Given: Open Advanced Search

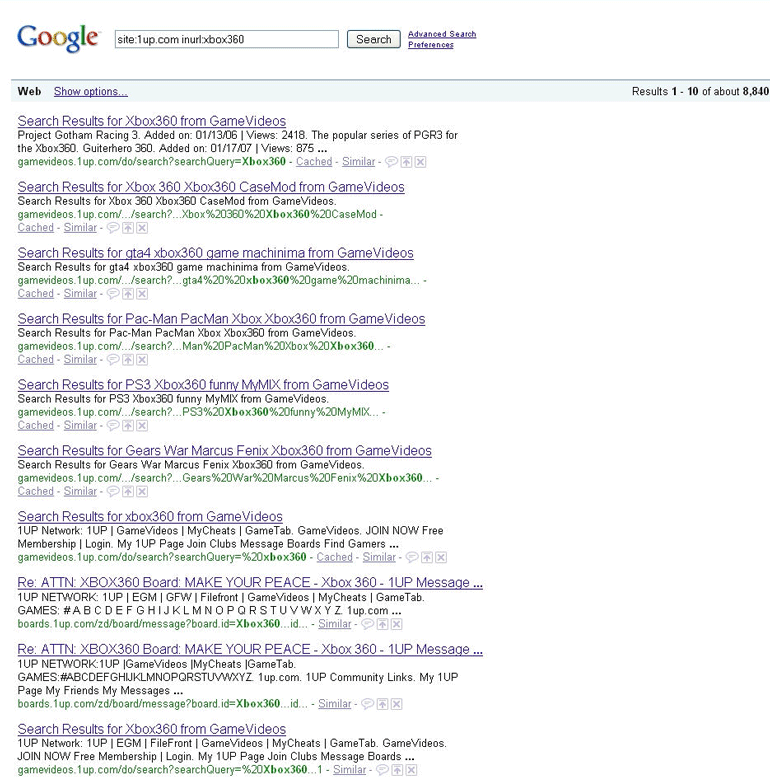Looking at the screenshot, I should (442, 34).
